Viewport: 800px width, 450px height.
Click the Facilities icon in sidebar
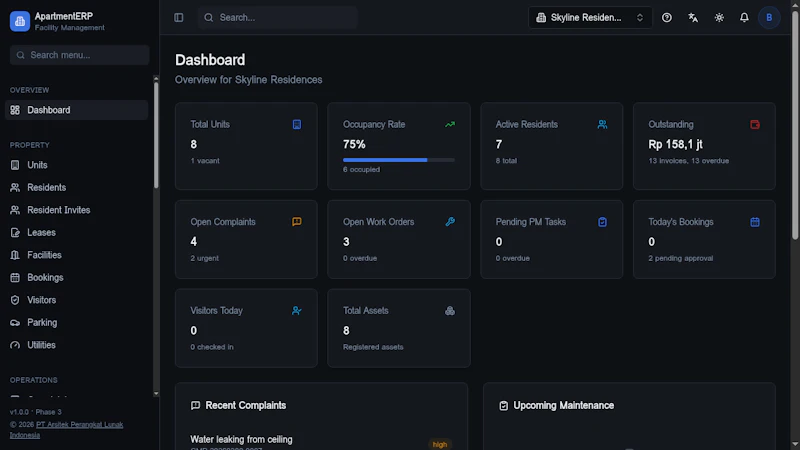(15, 255)
